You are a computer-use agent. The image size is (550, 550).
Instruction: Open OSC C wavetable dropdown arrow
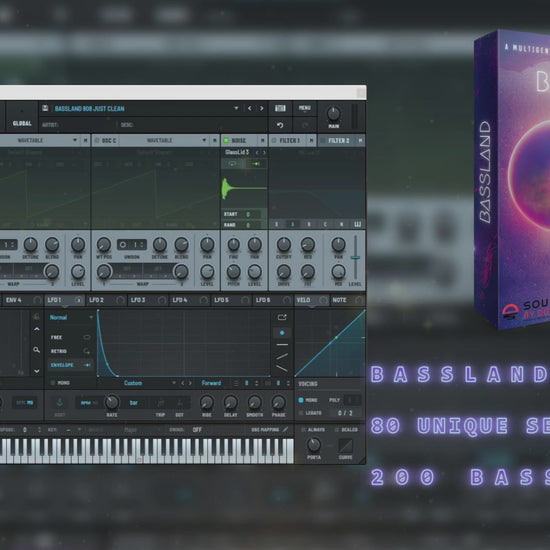[x=204, y=141]
